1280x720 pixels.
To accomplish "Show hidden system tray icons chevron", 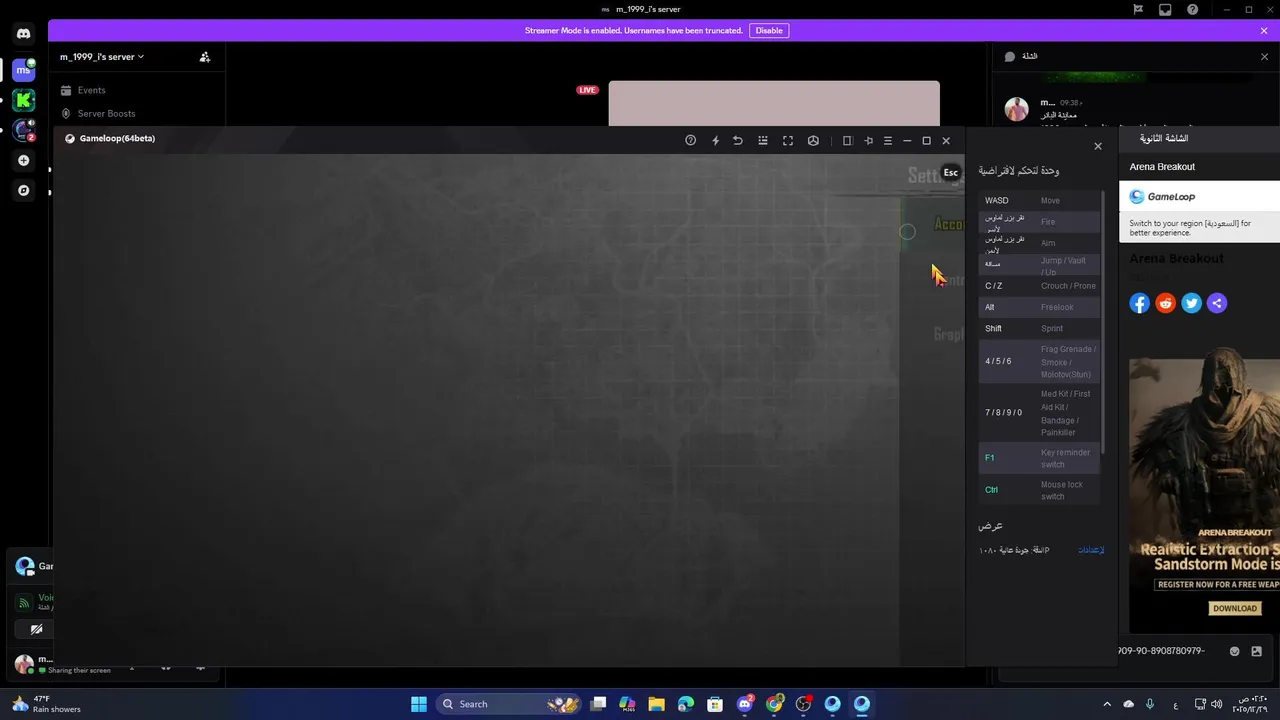I will [1107, 704].
